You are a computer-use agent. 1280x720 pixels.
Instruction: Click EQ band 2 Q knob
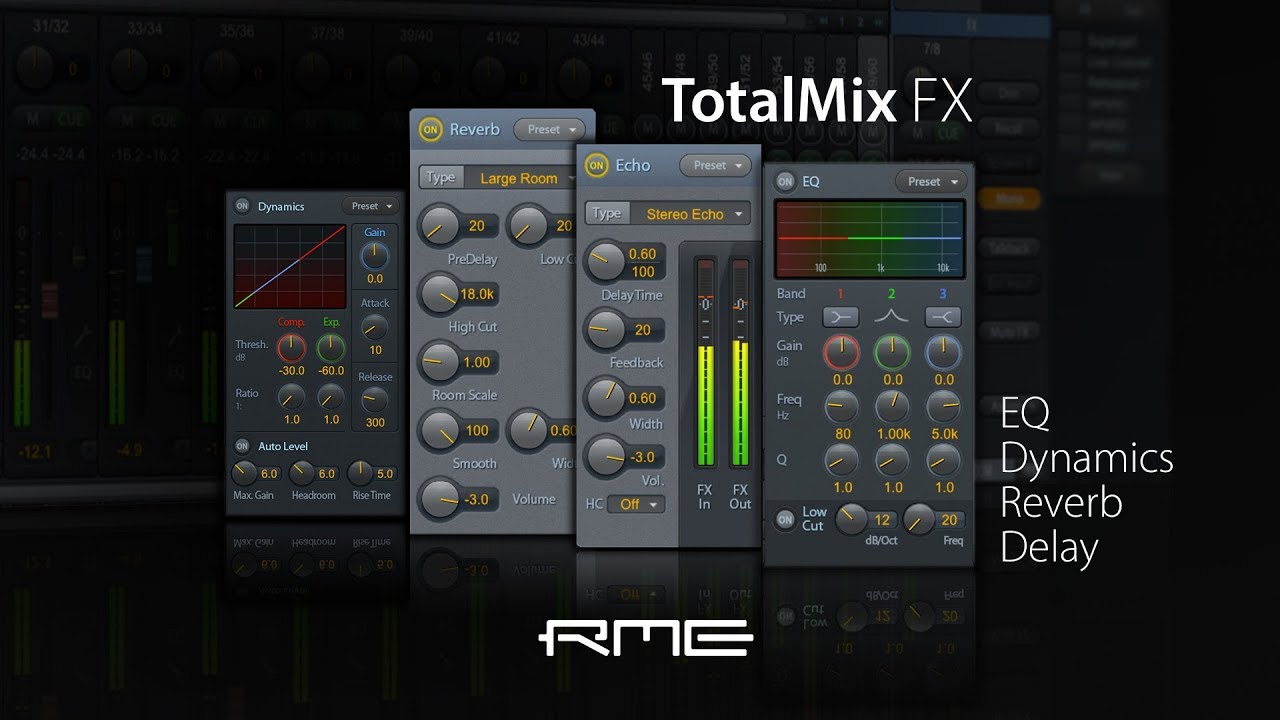(x=892, y=460)
